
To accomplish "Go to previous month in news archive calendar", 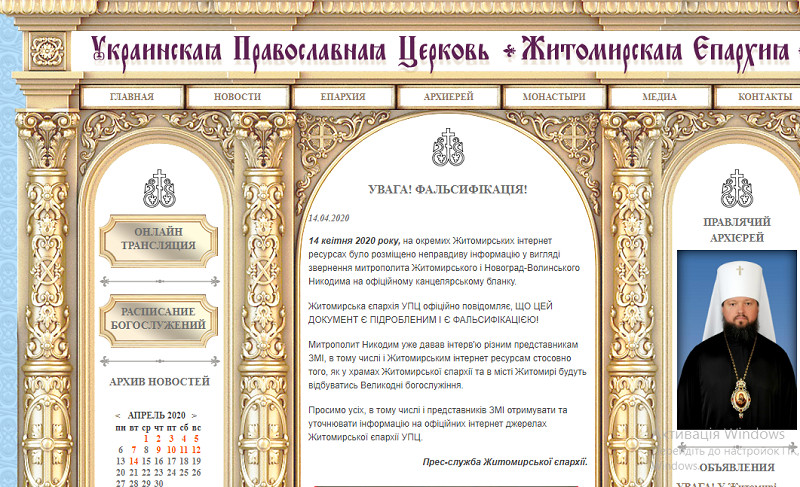I will 119,415.
